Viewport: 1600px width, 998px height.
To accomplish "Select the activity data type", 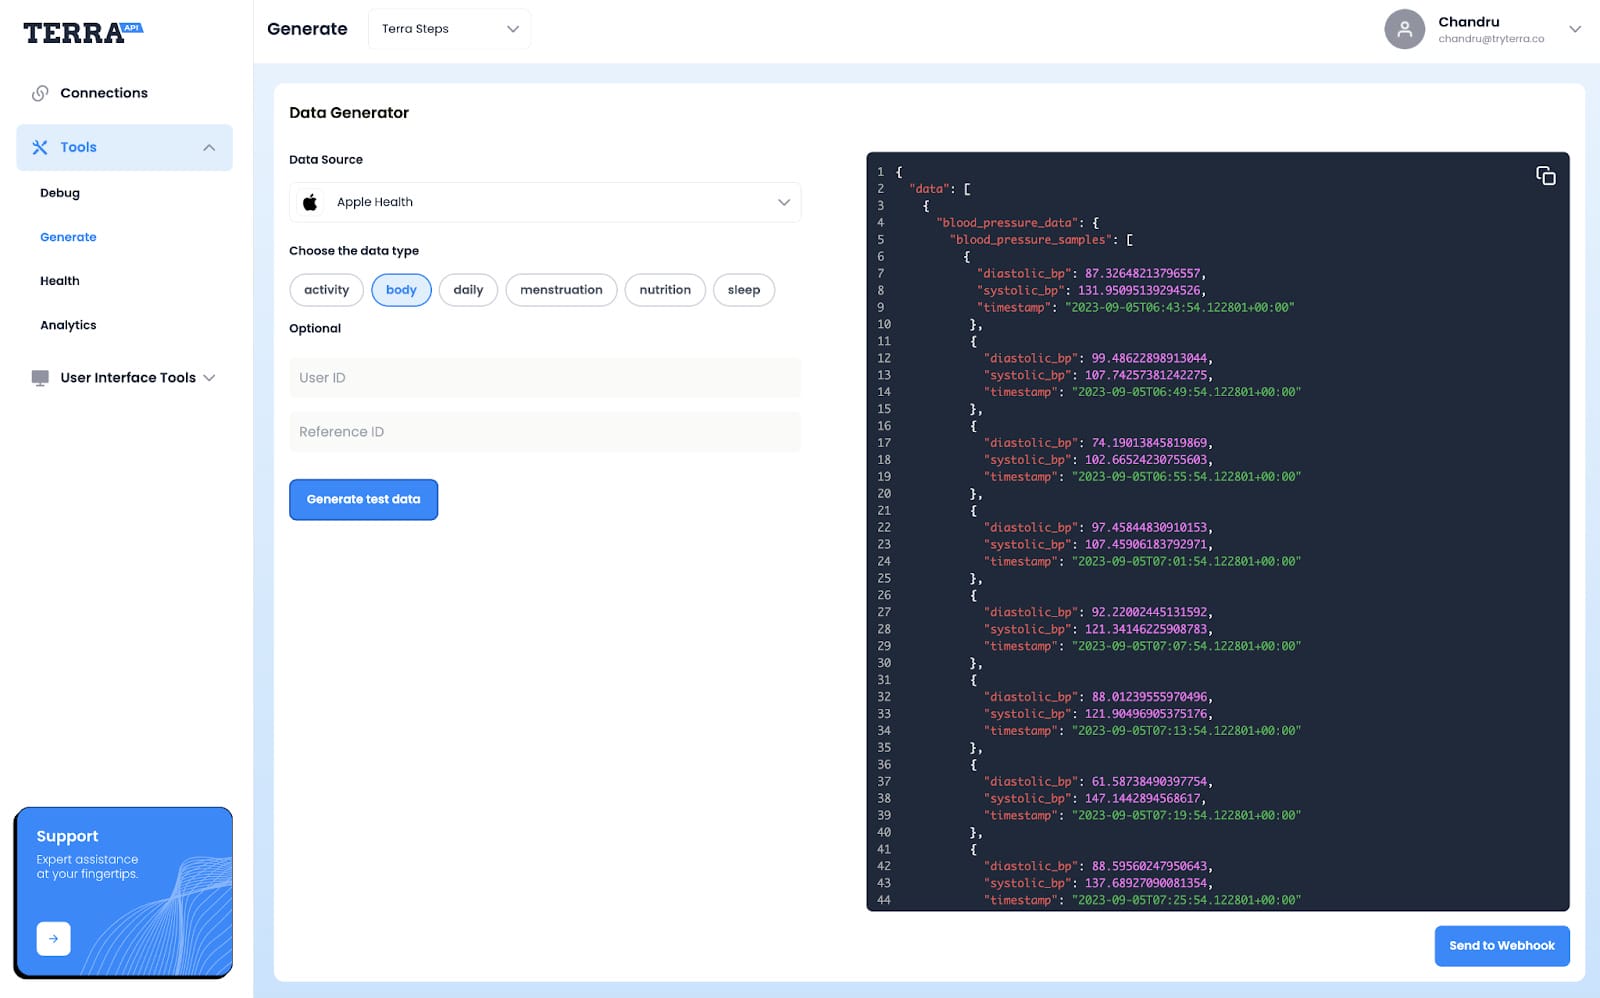I will coord(326,290).
